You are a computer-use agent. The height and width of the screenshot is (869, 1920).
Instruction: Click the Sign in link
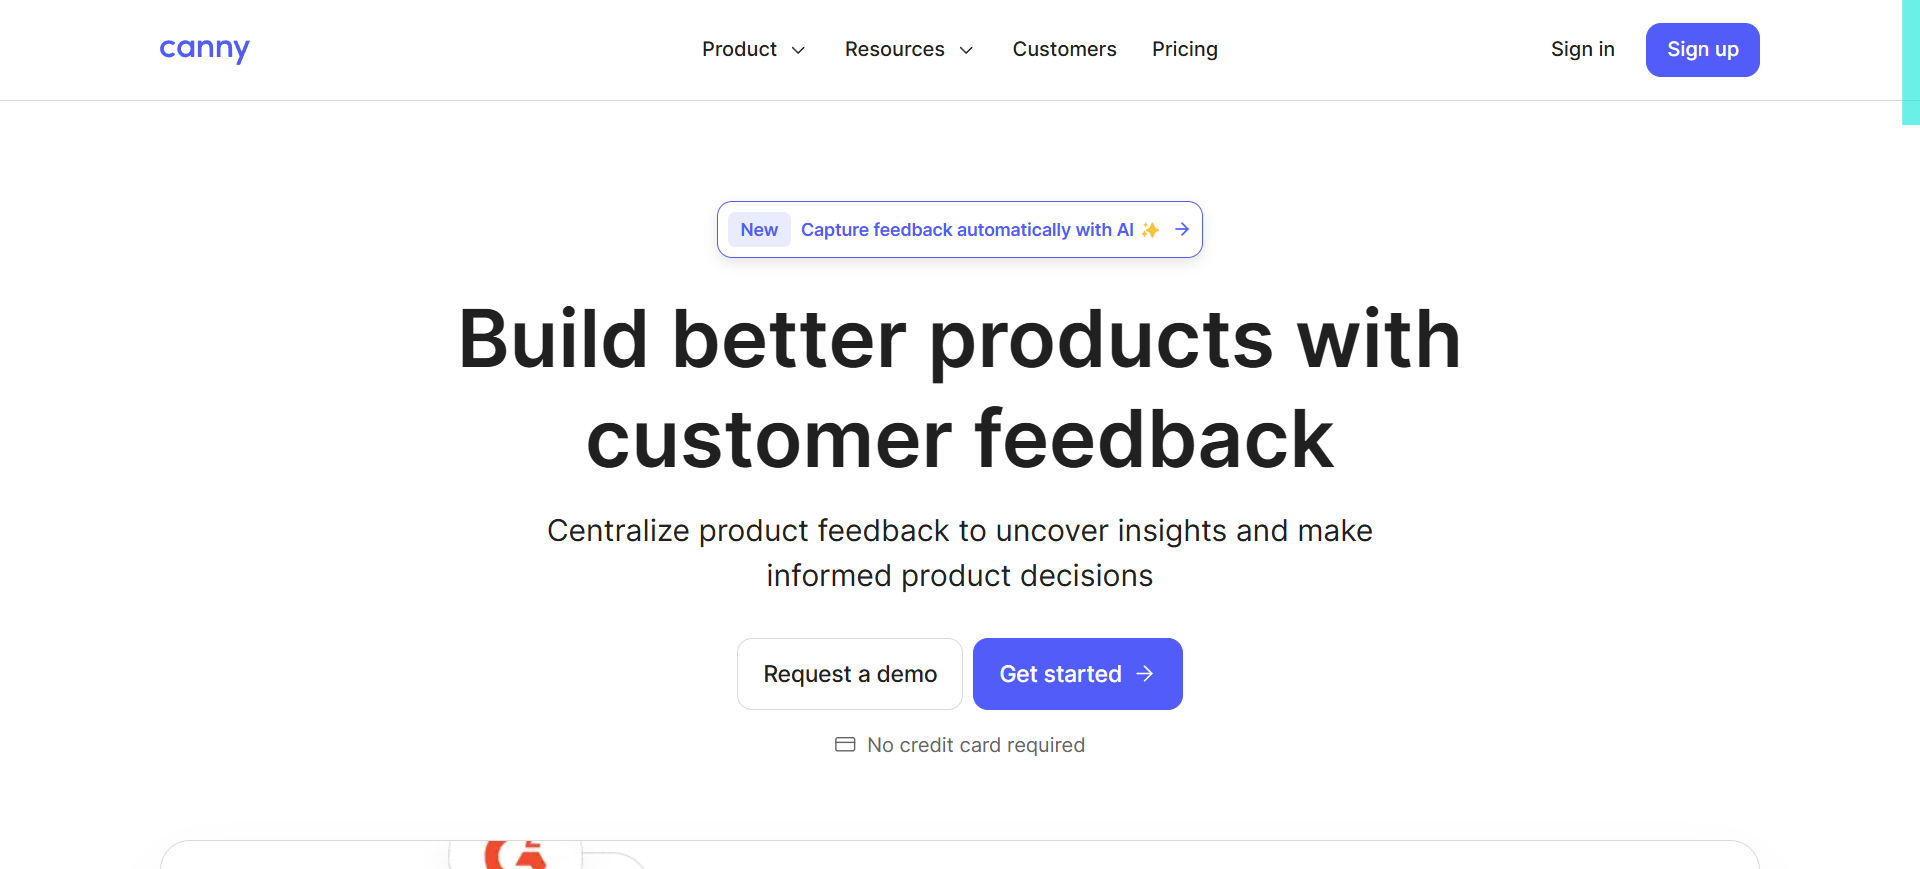pos(1582,49)
